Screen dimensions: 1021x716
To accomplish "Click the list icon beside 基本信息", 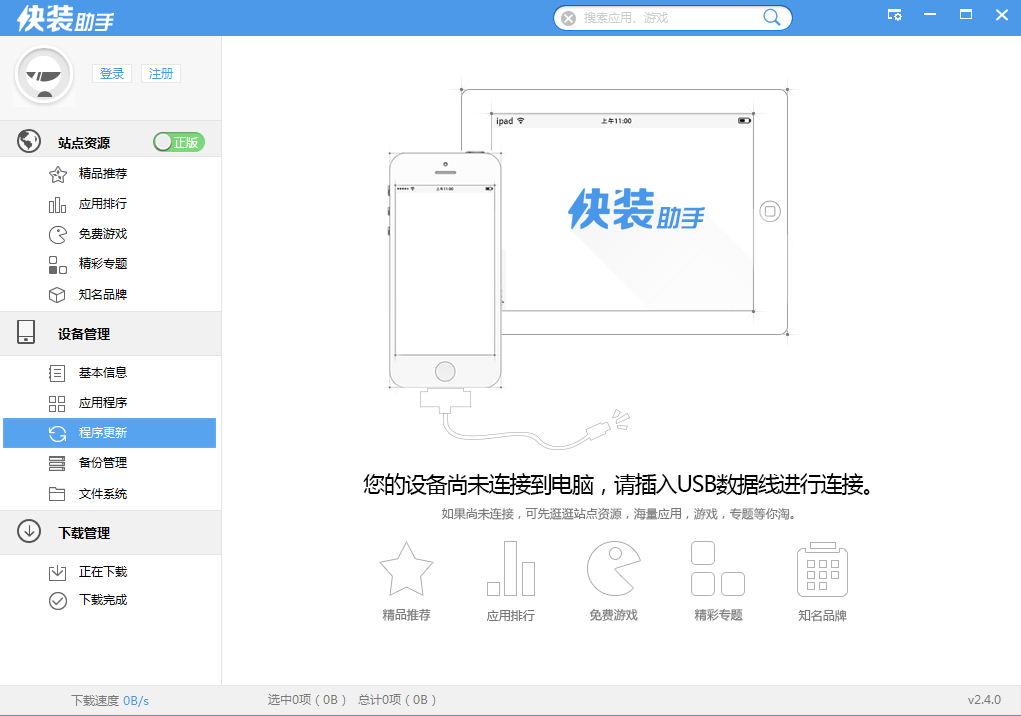I will (57, 373).
